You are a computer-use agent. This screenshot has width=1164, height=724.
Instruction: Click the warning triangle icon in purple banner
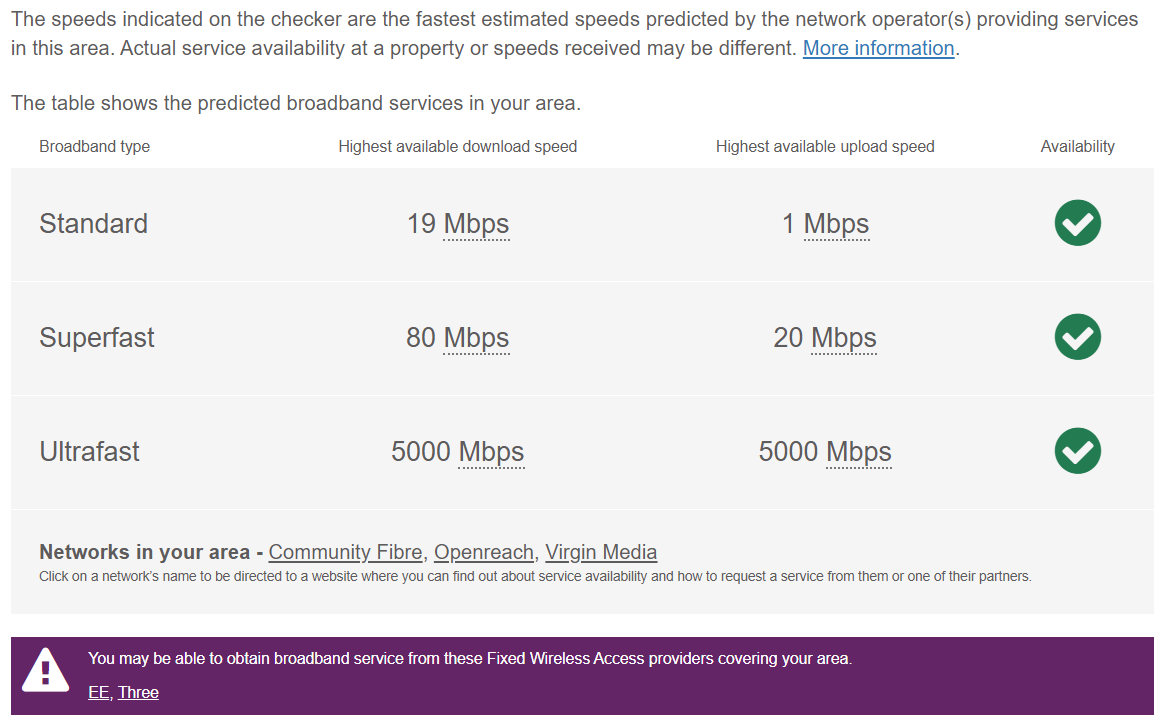[x=45, y=671]
